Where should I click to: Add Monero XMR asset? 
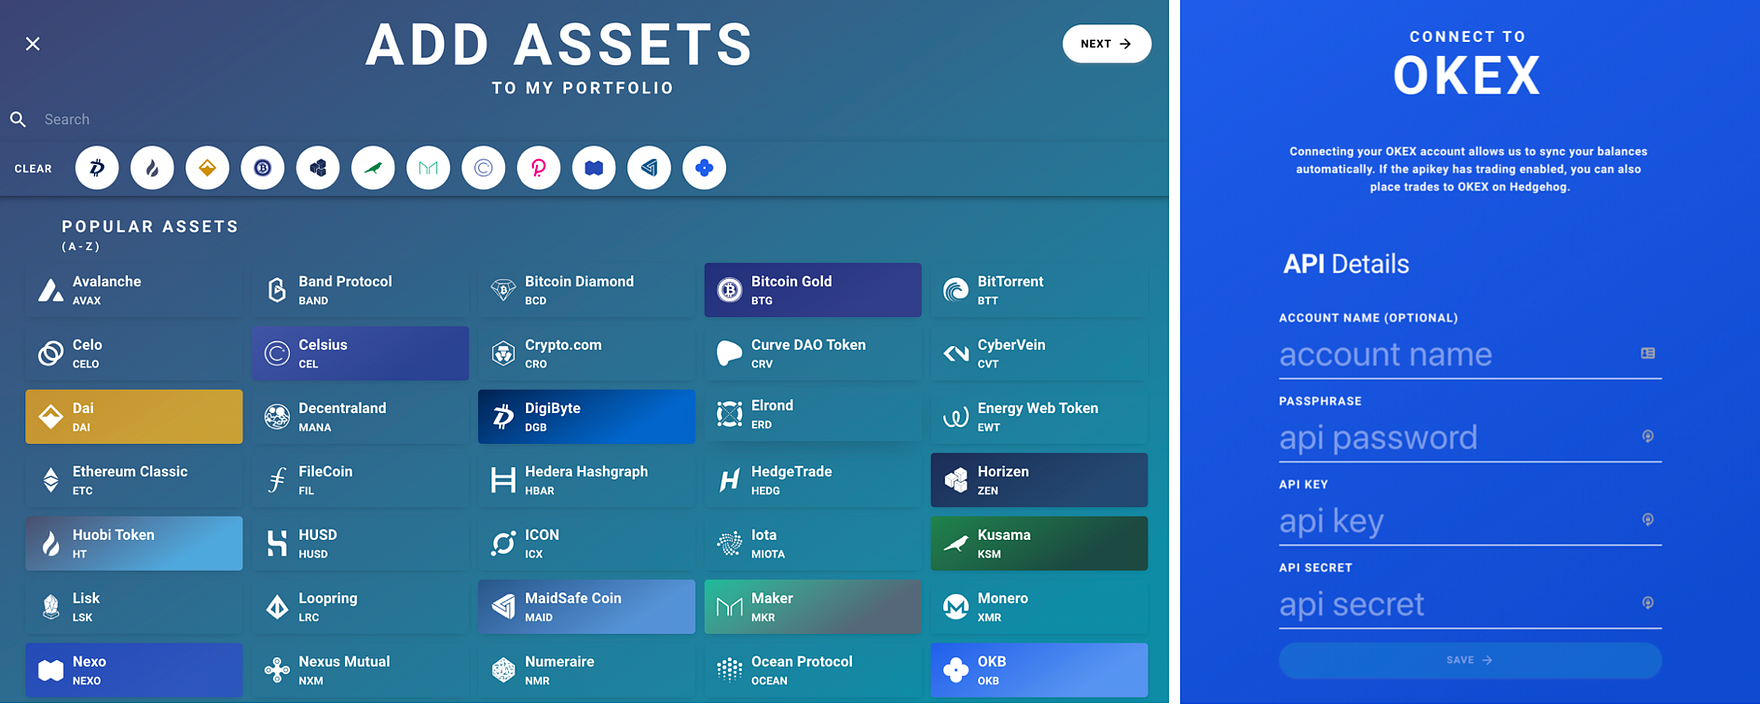tap(1039, 607)
